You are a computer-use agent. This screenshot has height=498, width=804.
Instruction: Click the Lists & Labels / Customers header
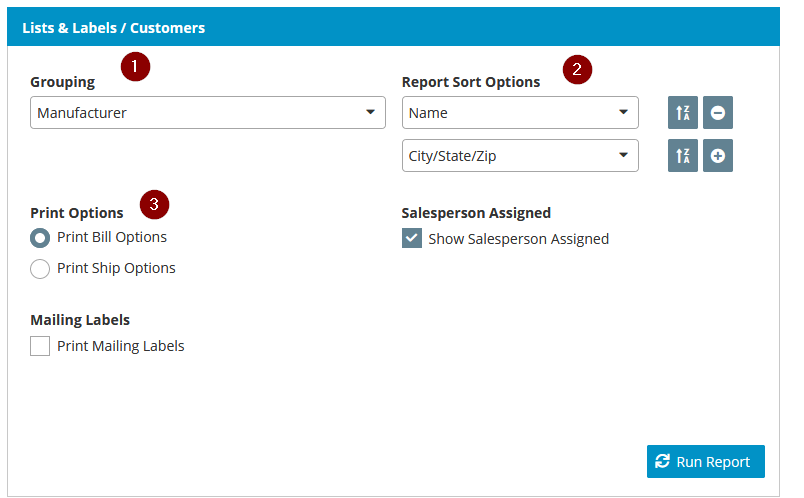113,28
